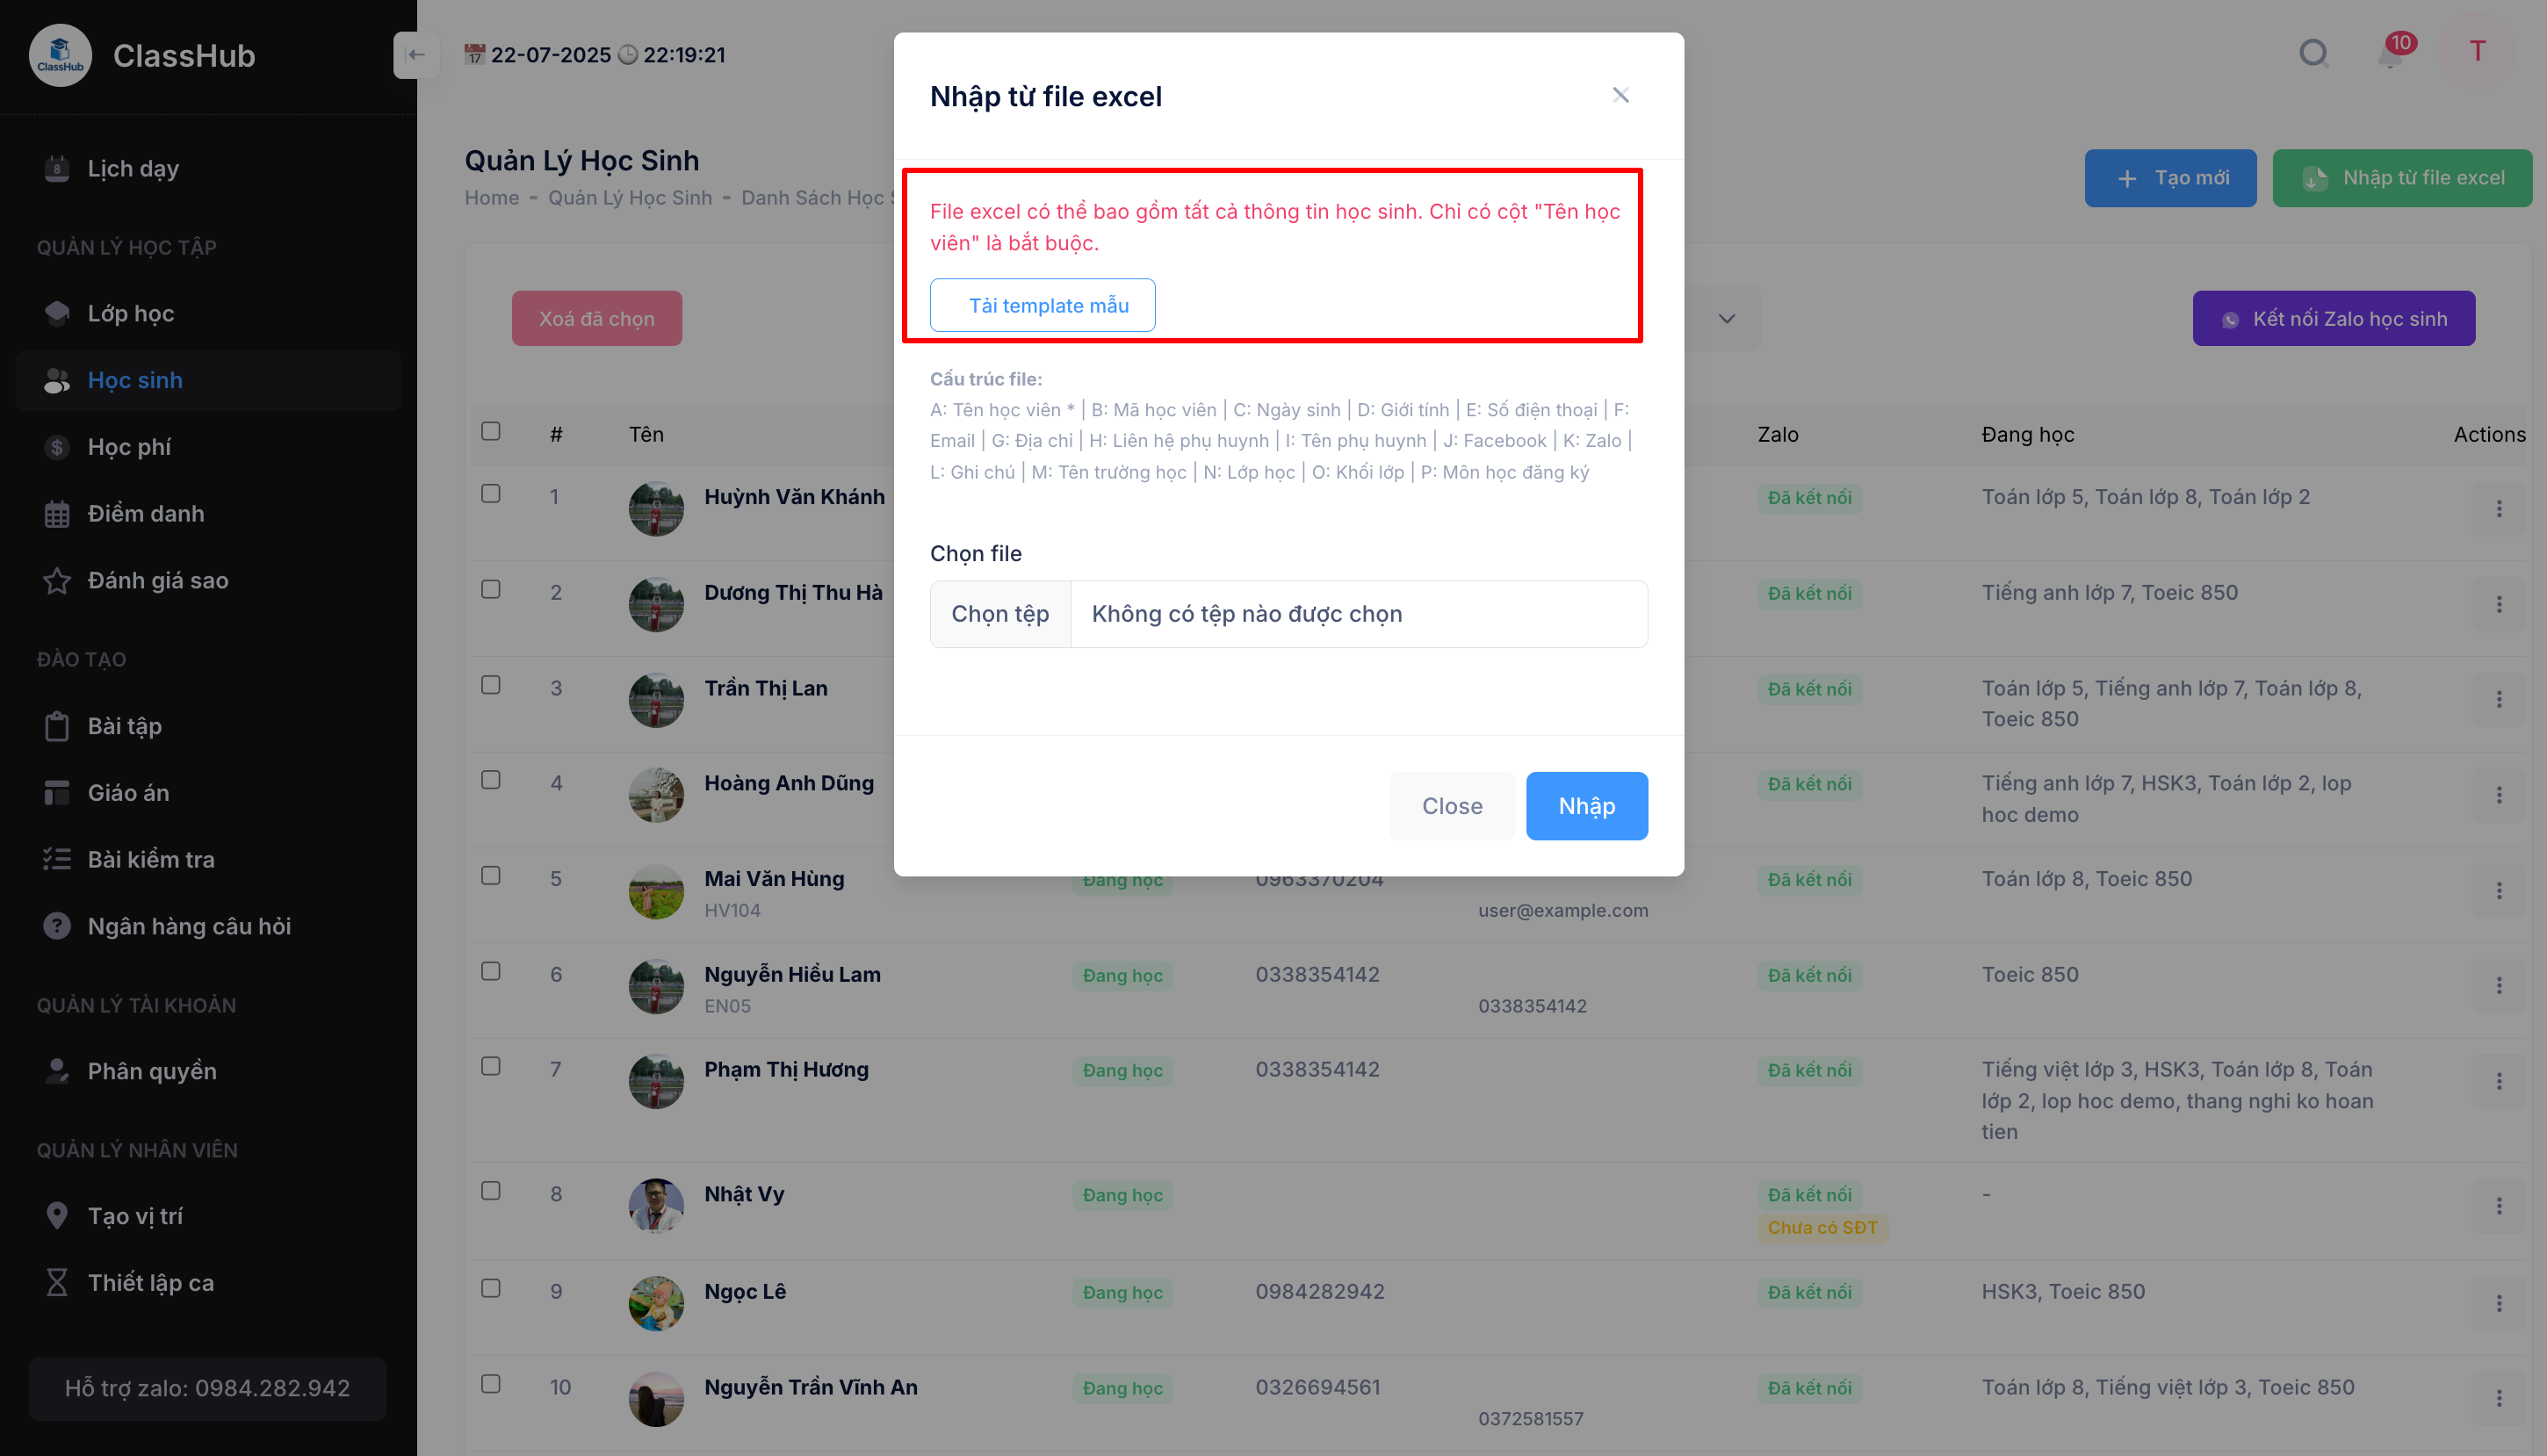The image size is (2547, 1456).
Task: Open actions menu for Huỳnh Văn Khánh
Action: [x=2499, y=509]
